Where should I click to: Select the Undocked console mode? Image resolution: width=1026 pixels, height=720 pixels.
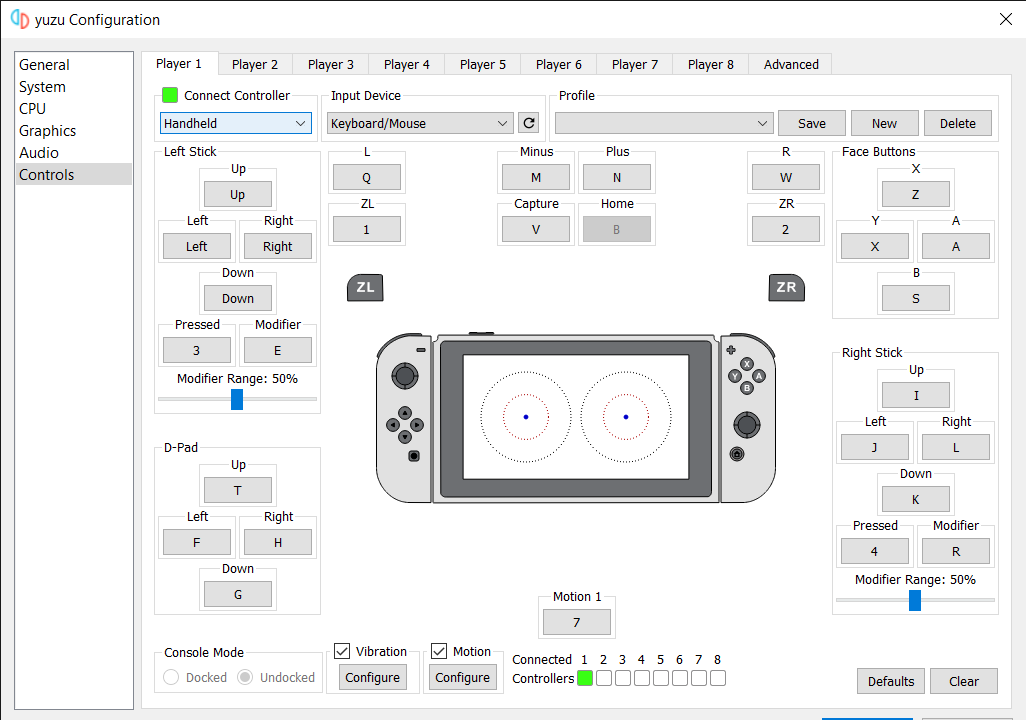coord(276,677)
